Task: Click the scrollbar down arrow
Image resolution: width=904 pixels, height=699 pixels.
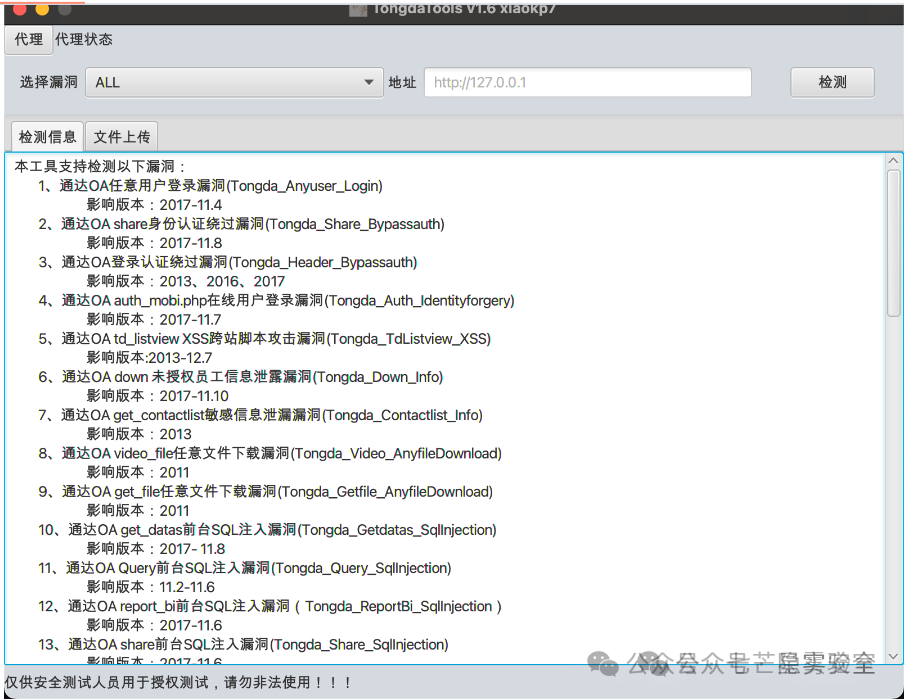Action: click(893, 656)
